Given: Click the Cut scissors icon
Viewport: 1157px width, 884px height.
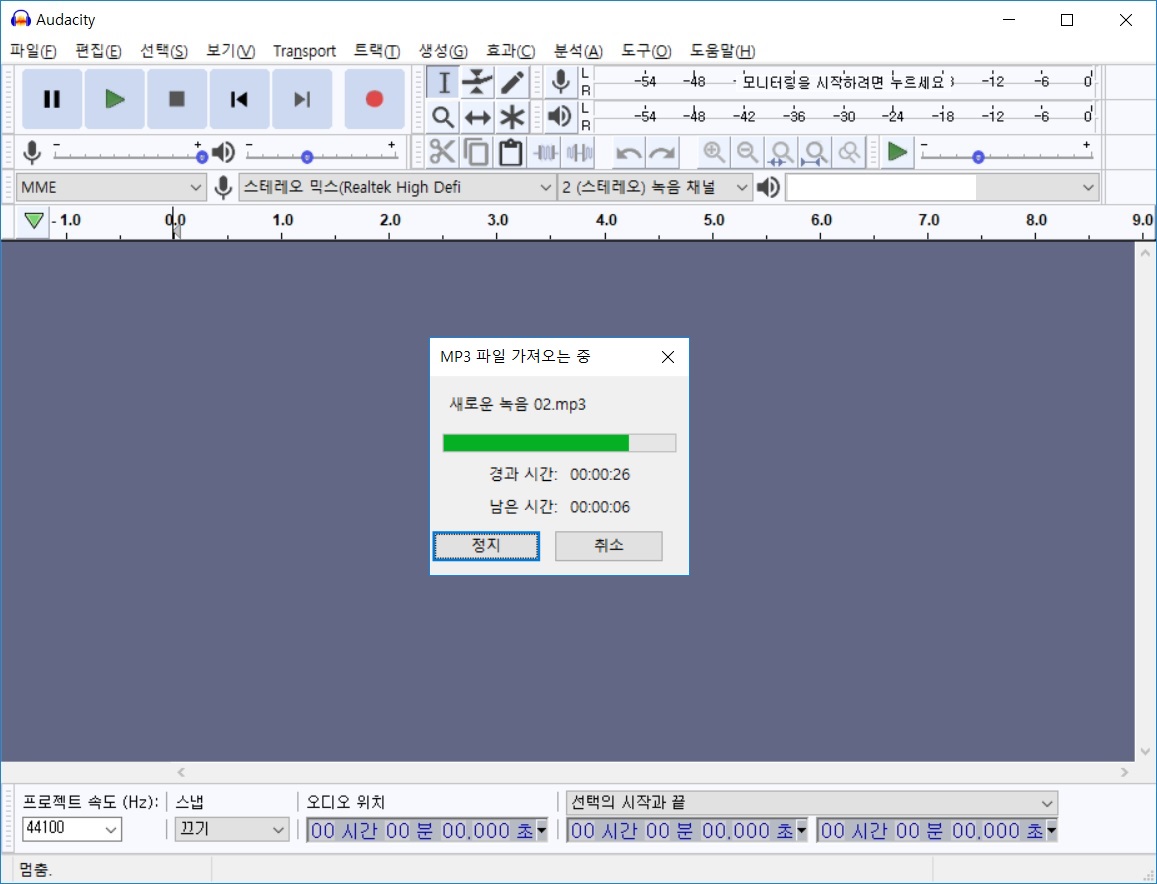Looking at the screenshot, I should click(442, 153).
